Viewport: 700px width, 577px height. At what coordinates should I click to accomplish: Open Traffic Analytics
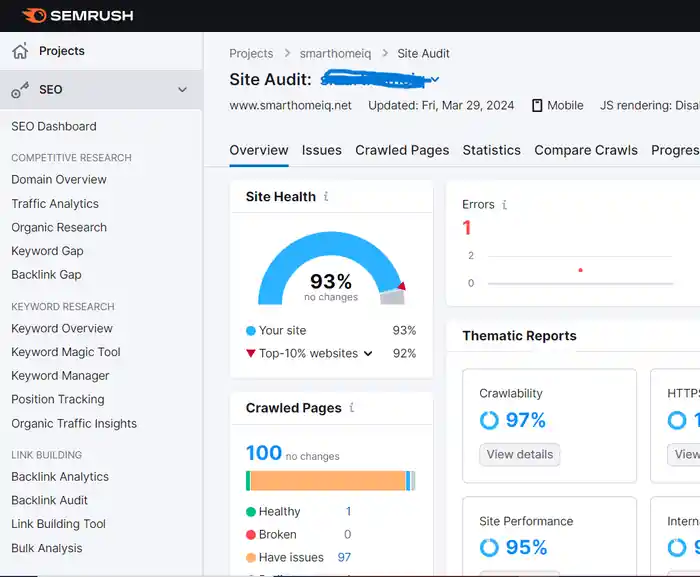[55, 204]
